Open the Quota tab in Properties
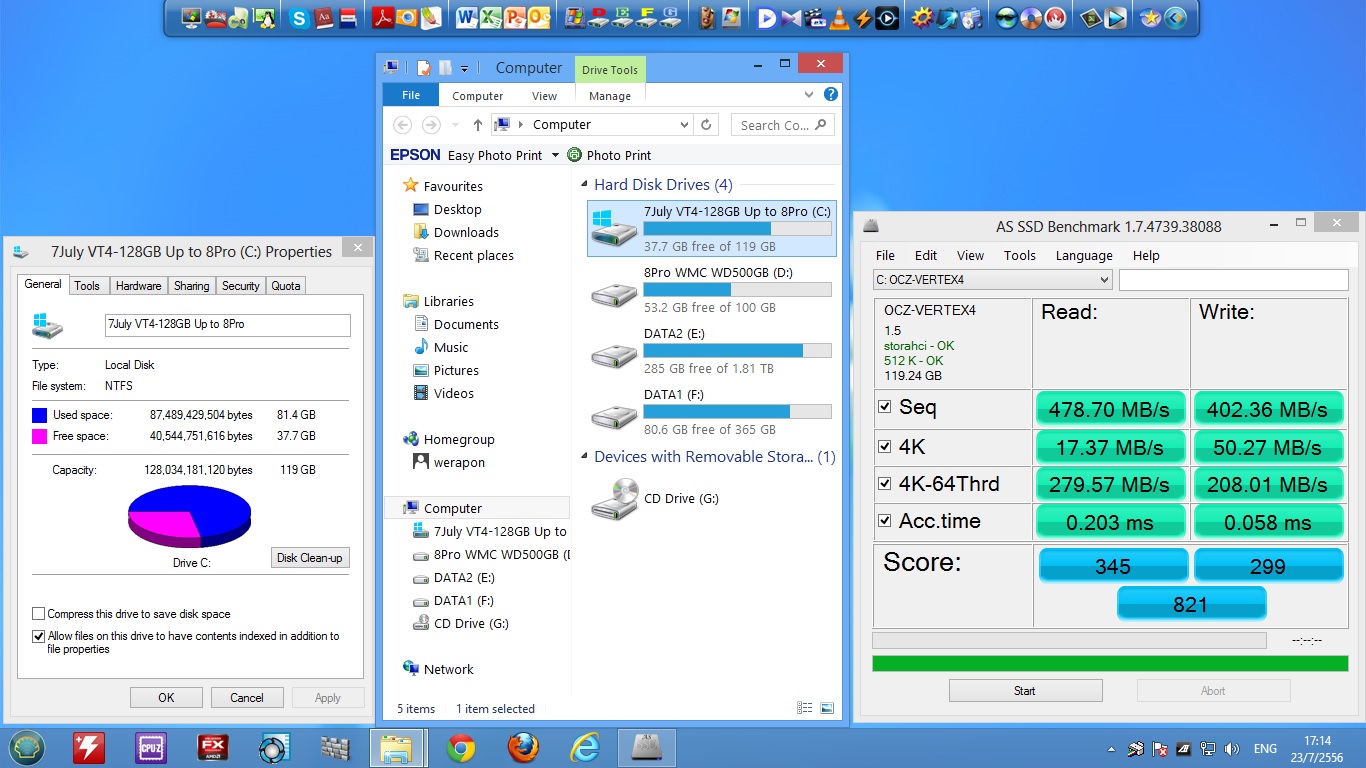 tap(286, 286)
